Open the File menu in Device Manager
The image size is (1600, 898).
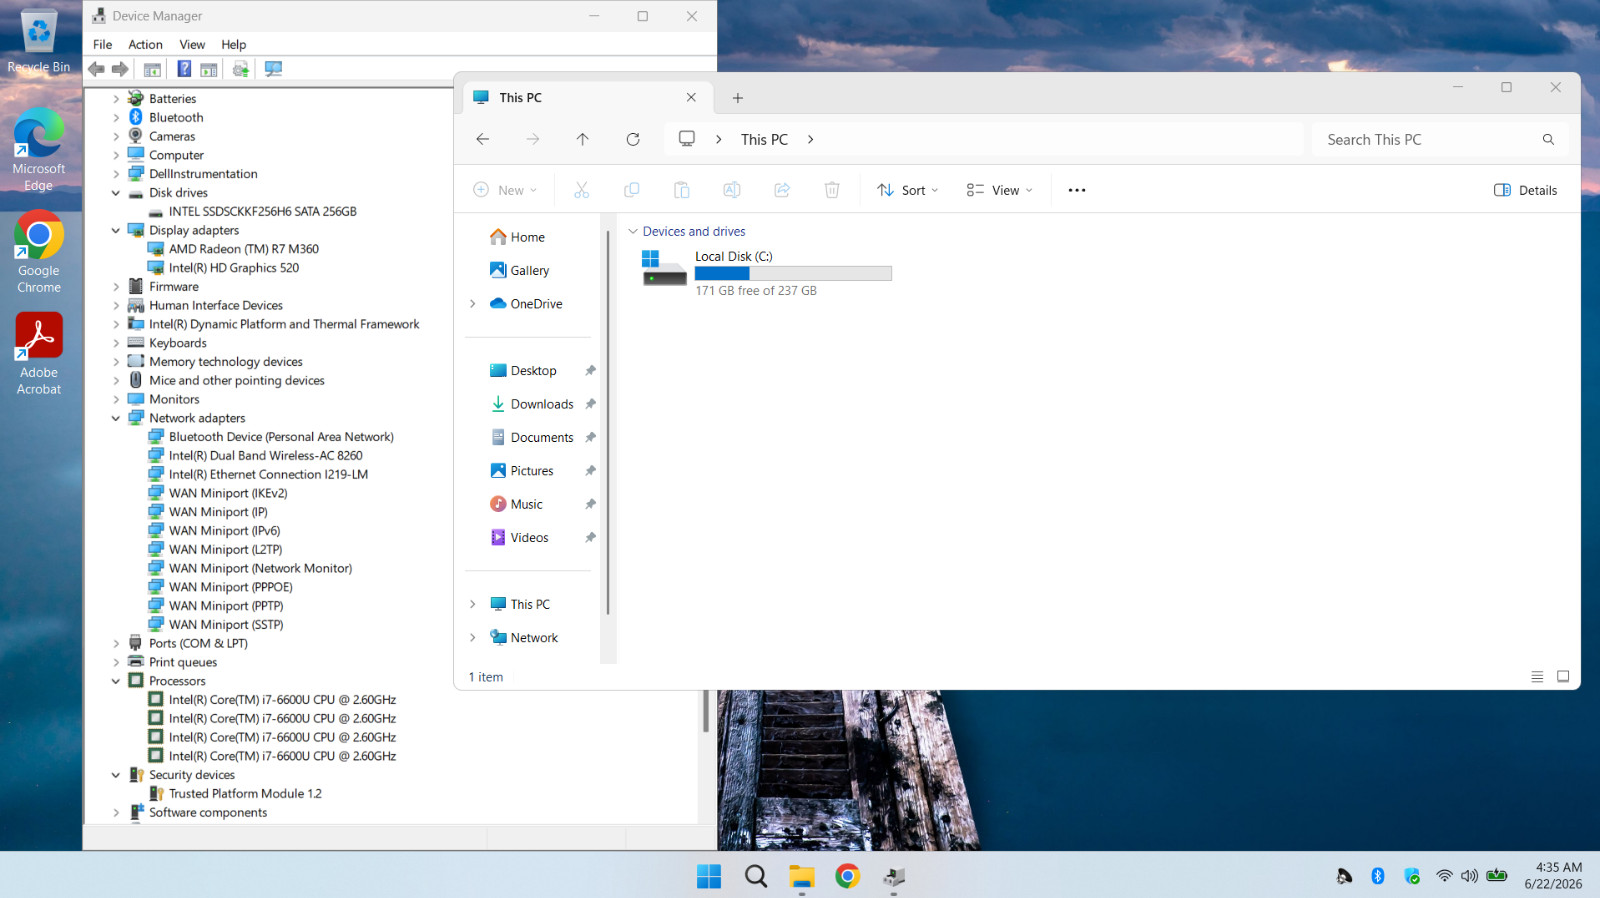coord(102,45)
